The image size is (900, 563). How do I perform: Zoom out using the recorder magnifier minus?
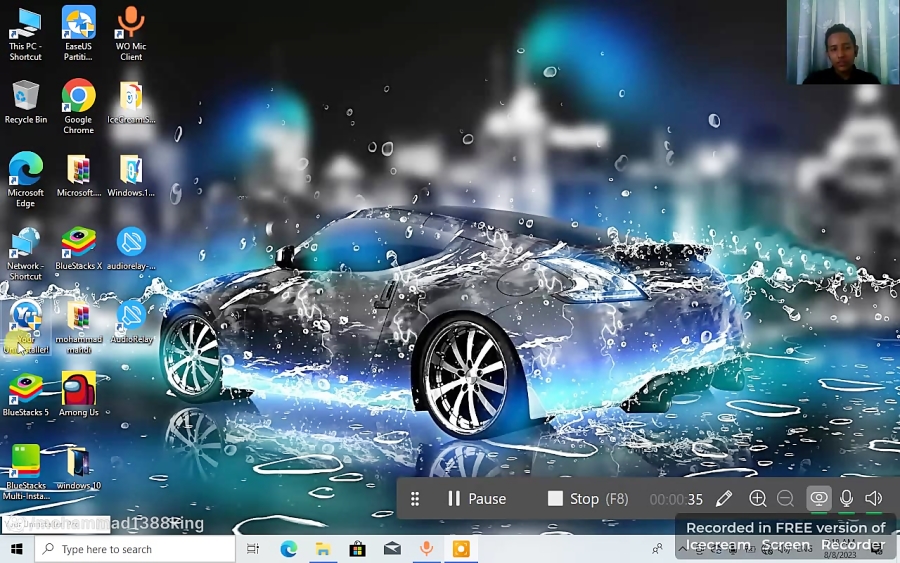[x=785, y=498]
